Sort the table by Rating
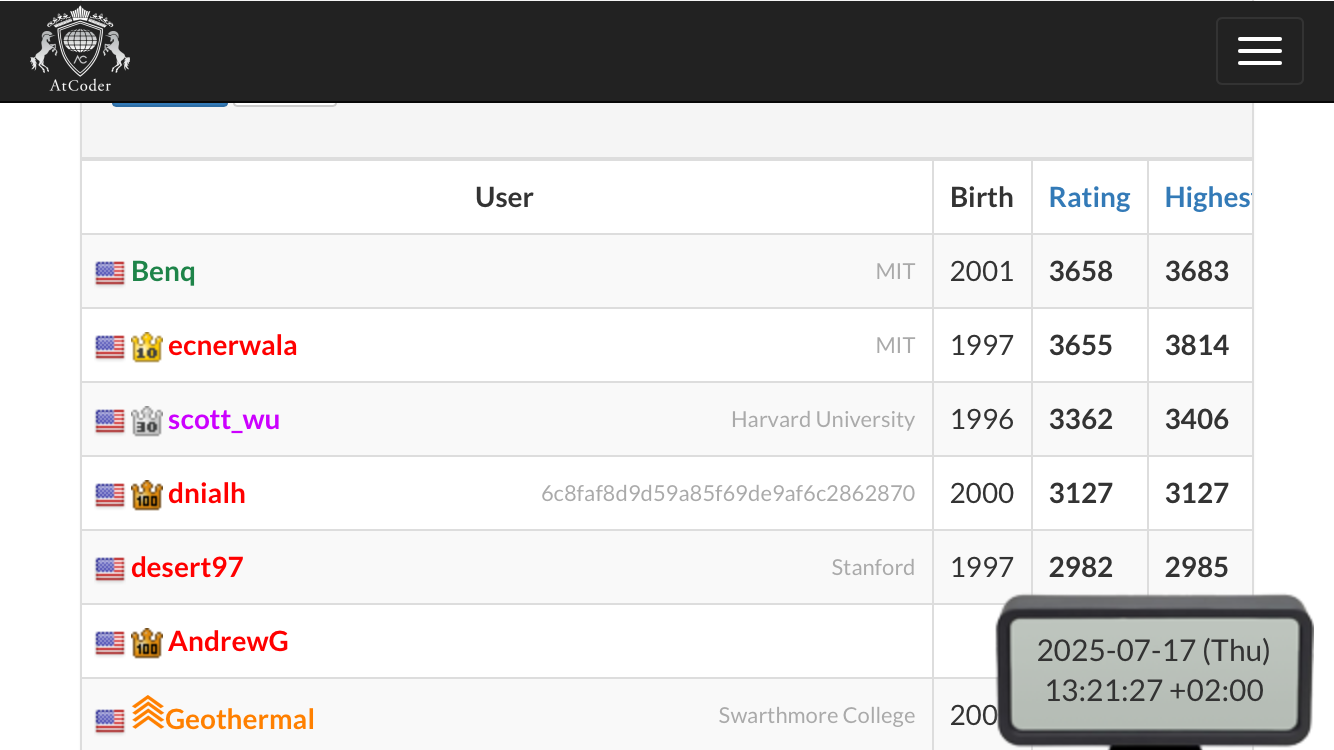Image resolution: width=1334 pixels, height=750 pixels. (x=1089, y=197)
